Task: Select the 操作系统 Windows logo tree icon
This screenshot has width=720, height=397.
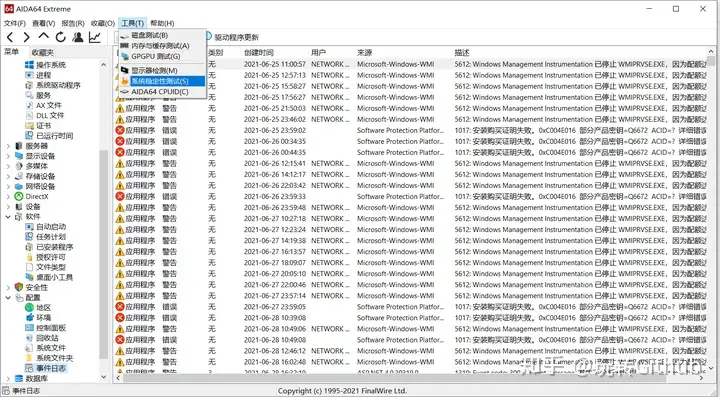Action: click(29, 65)
